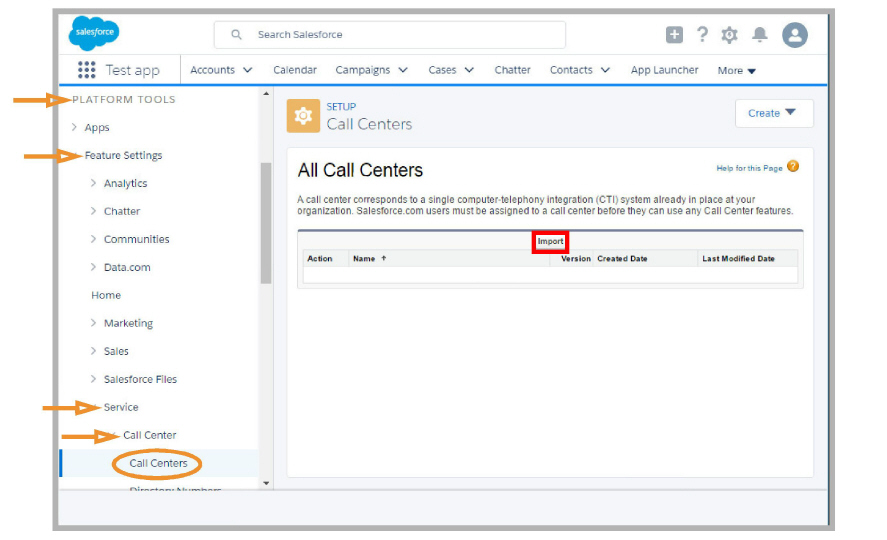
Task: Open the Setup gear icon in header
Action: tap(729, 35)
